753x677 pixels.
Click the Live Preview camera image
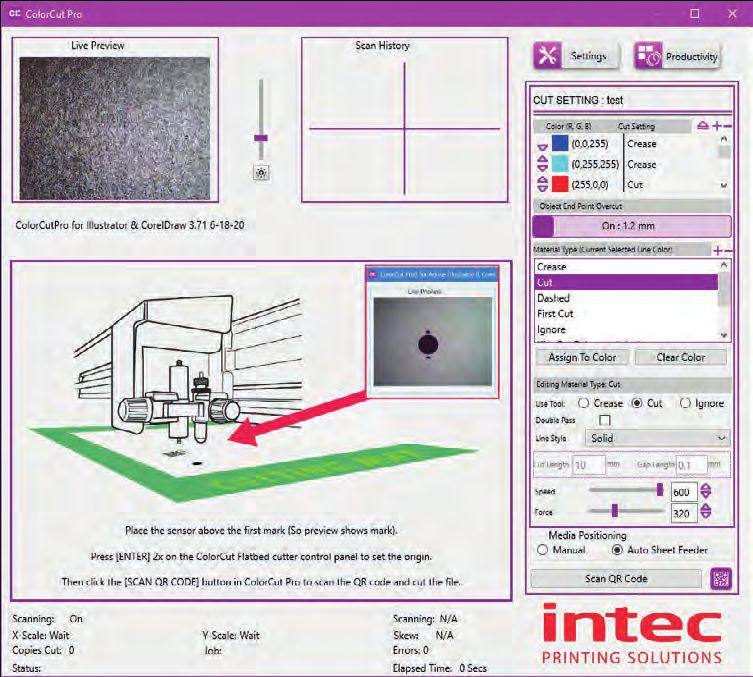pyautogui.click(x=115, y=128)
